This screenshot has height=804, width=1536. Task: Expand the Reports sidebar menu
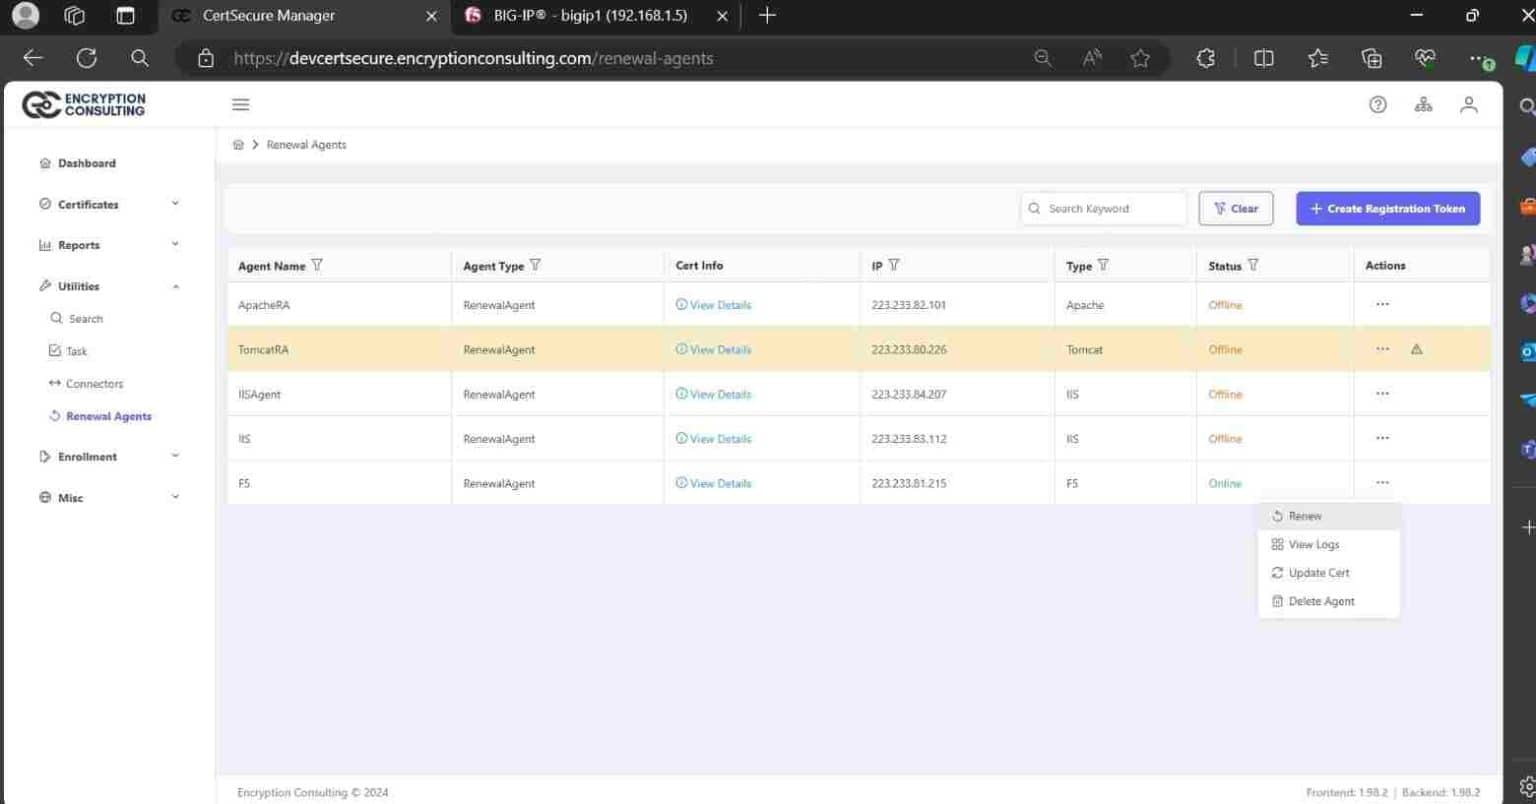point(109,245)
